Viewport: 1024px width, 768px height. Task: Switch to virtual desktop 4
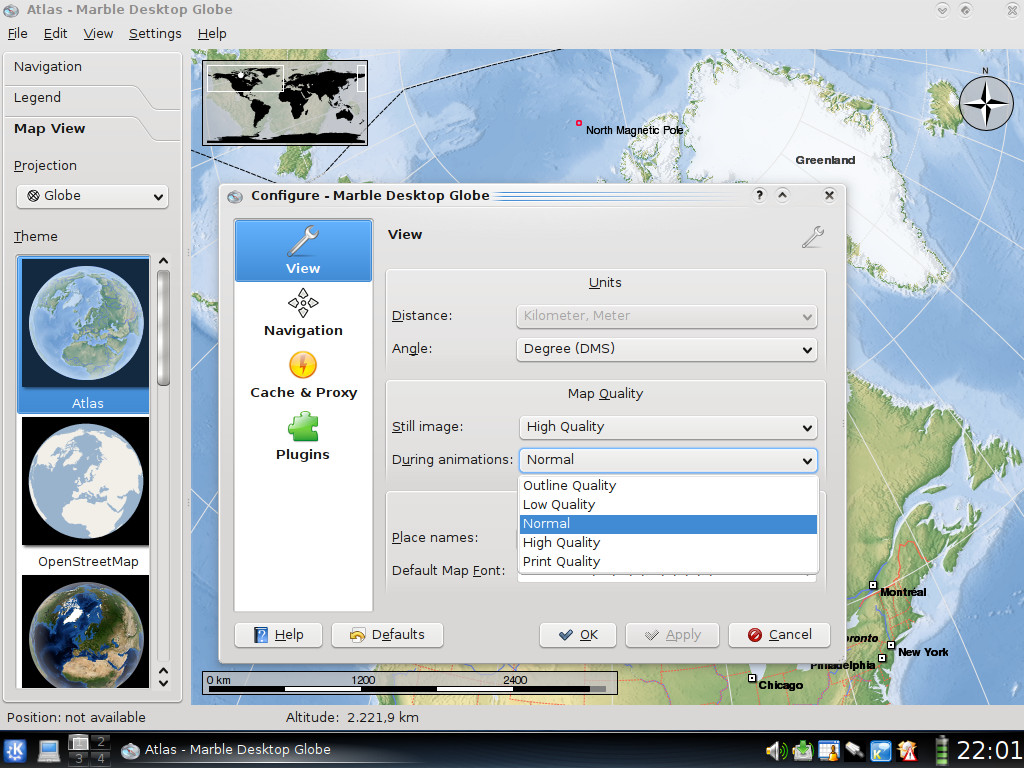pyautogui.click(x=101, y=758)
